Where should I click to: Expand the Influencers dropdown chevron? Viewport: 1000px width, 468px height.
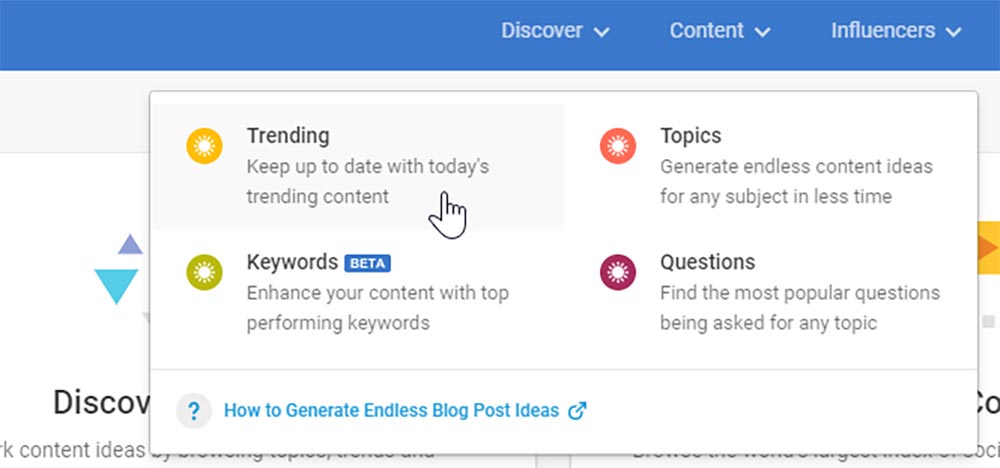952,32
